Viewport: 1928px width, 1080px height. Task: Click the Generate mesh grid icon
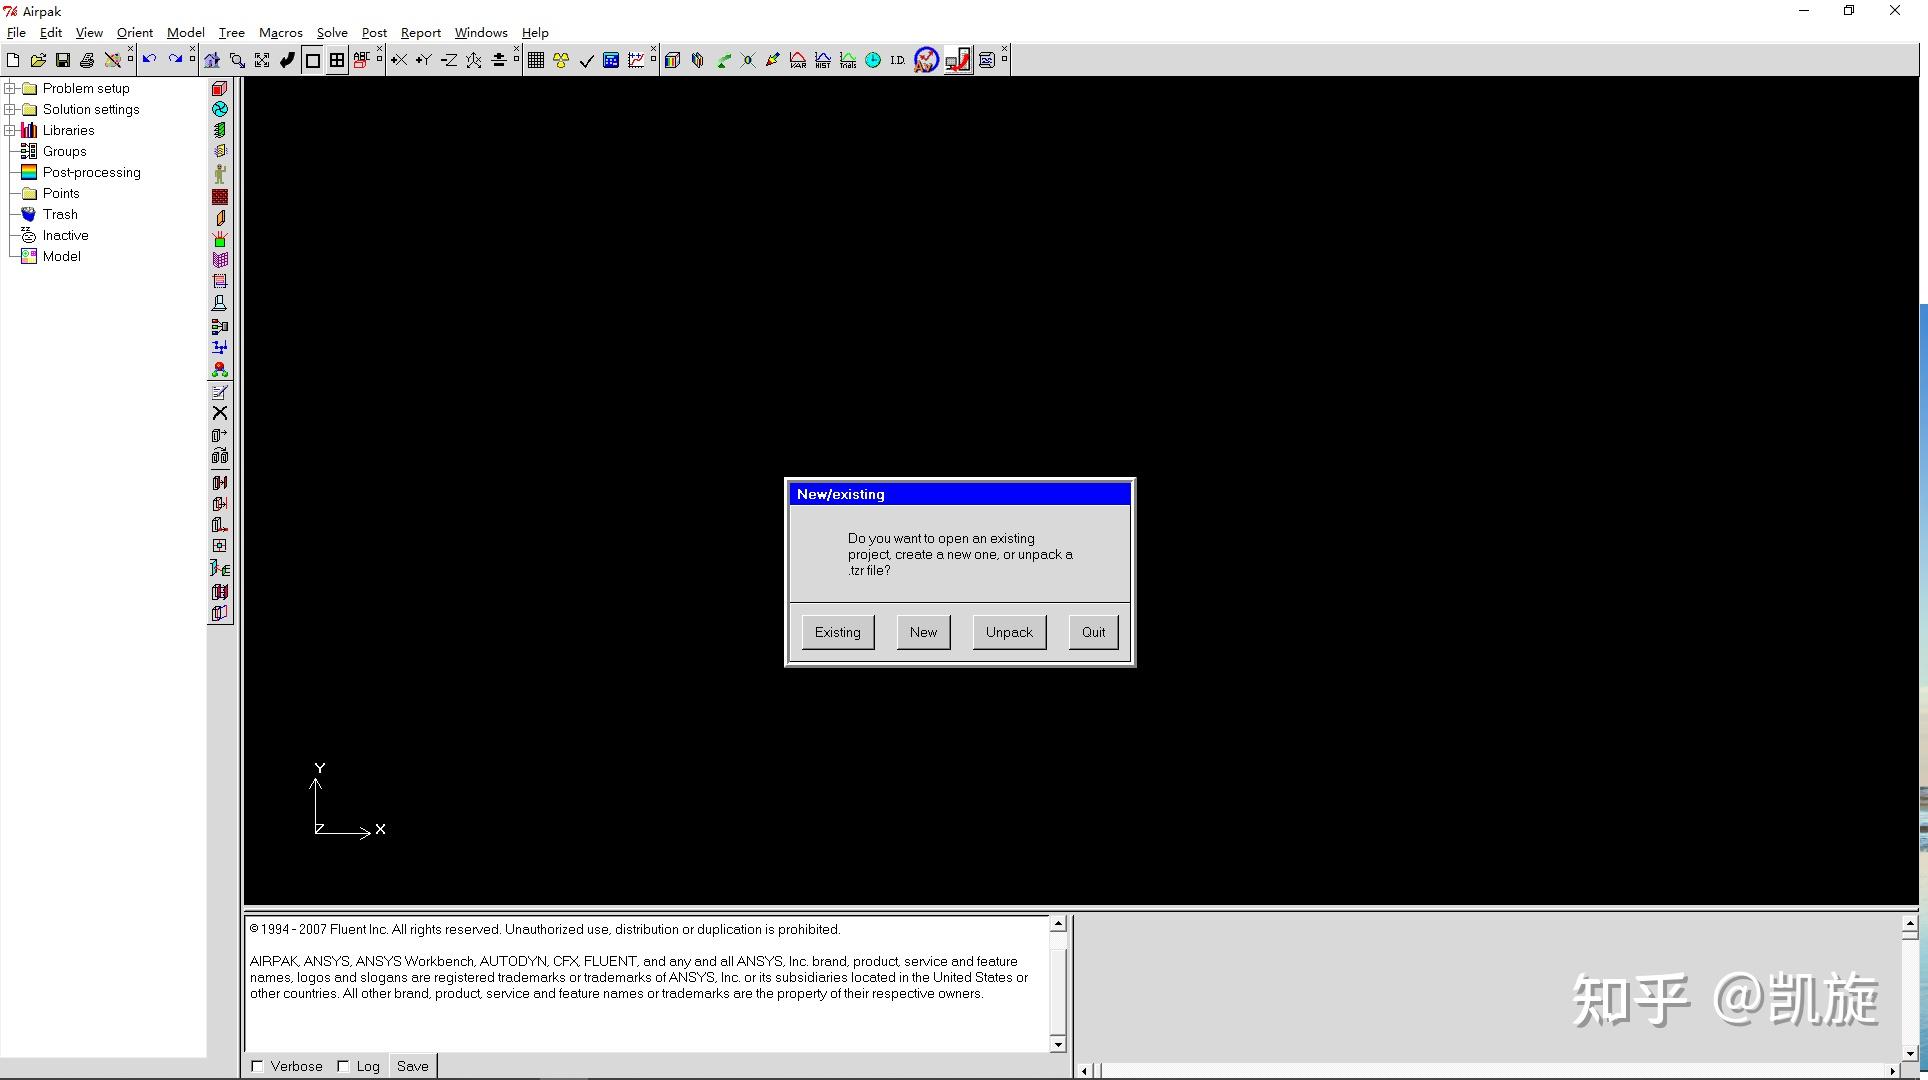(x=536, y=60)
